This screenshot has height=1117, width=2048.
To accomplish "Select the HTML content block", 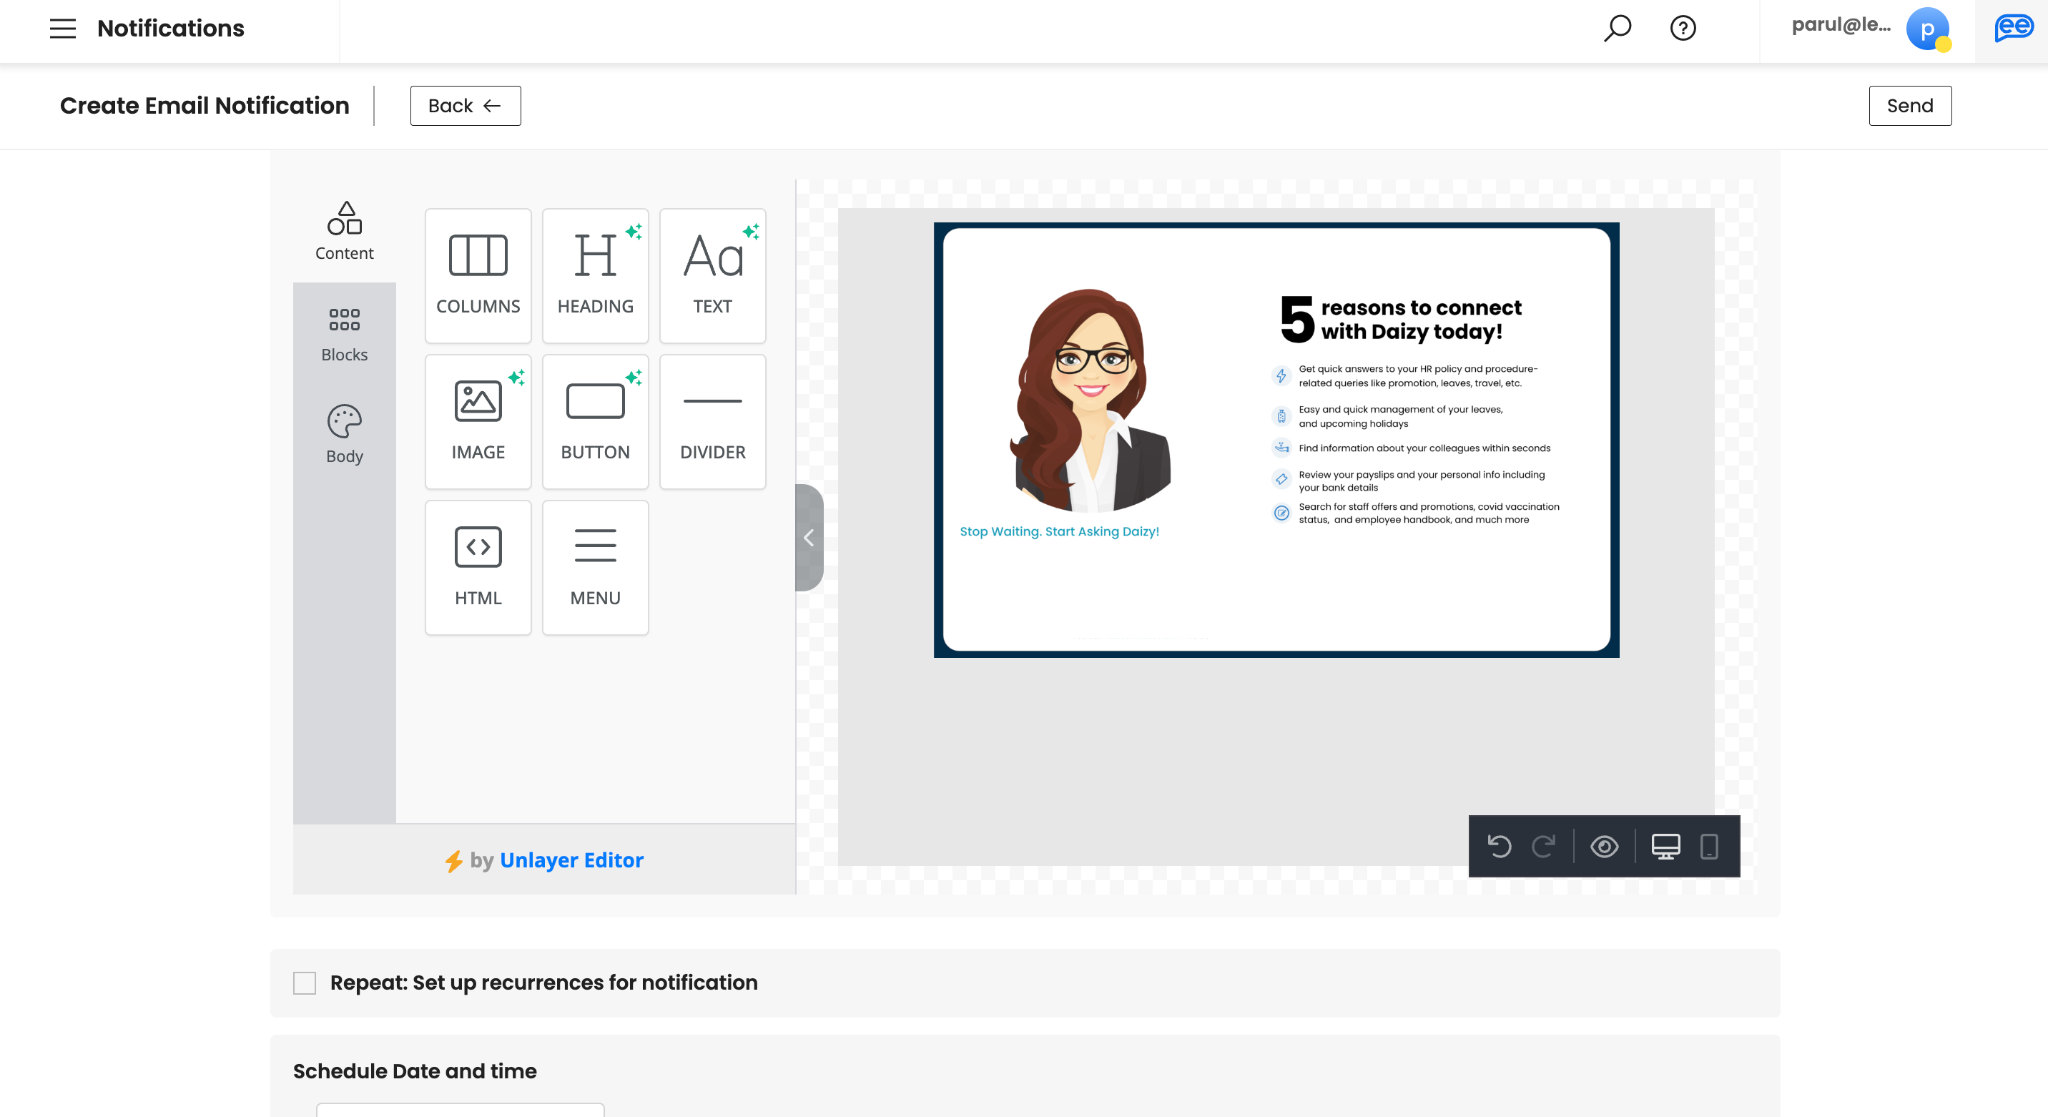I will [478, 567].
